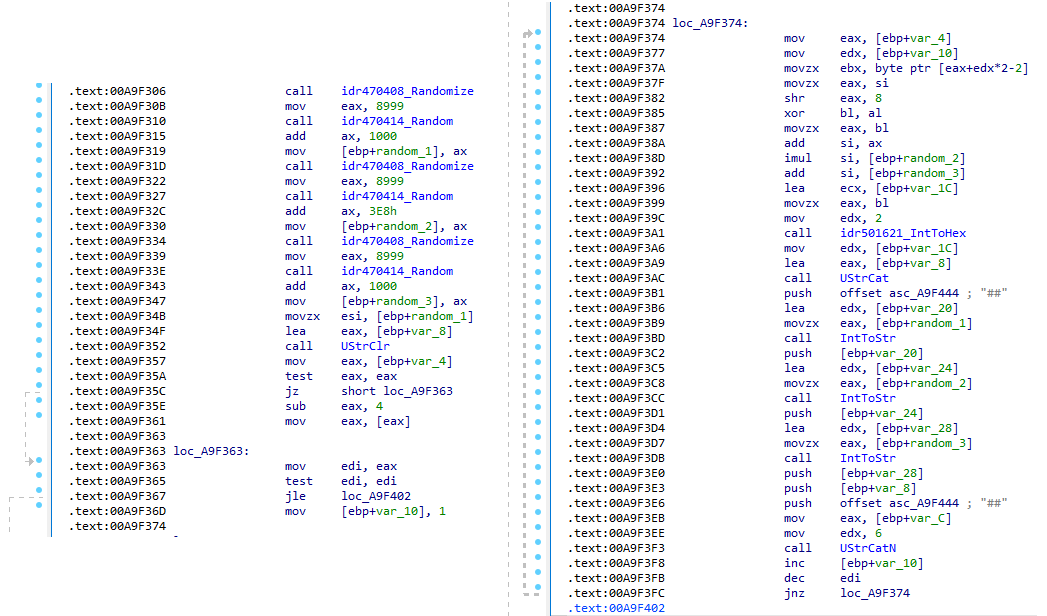Image resolution: width=1047 pixels, height=616 pixels.
Task: Toggle breakpoint dot at address 00A9F306
Action: click(x=37, y=91)
